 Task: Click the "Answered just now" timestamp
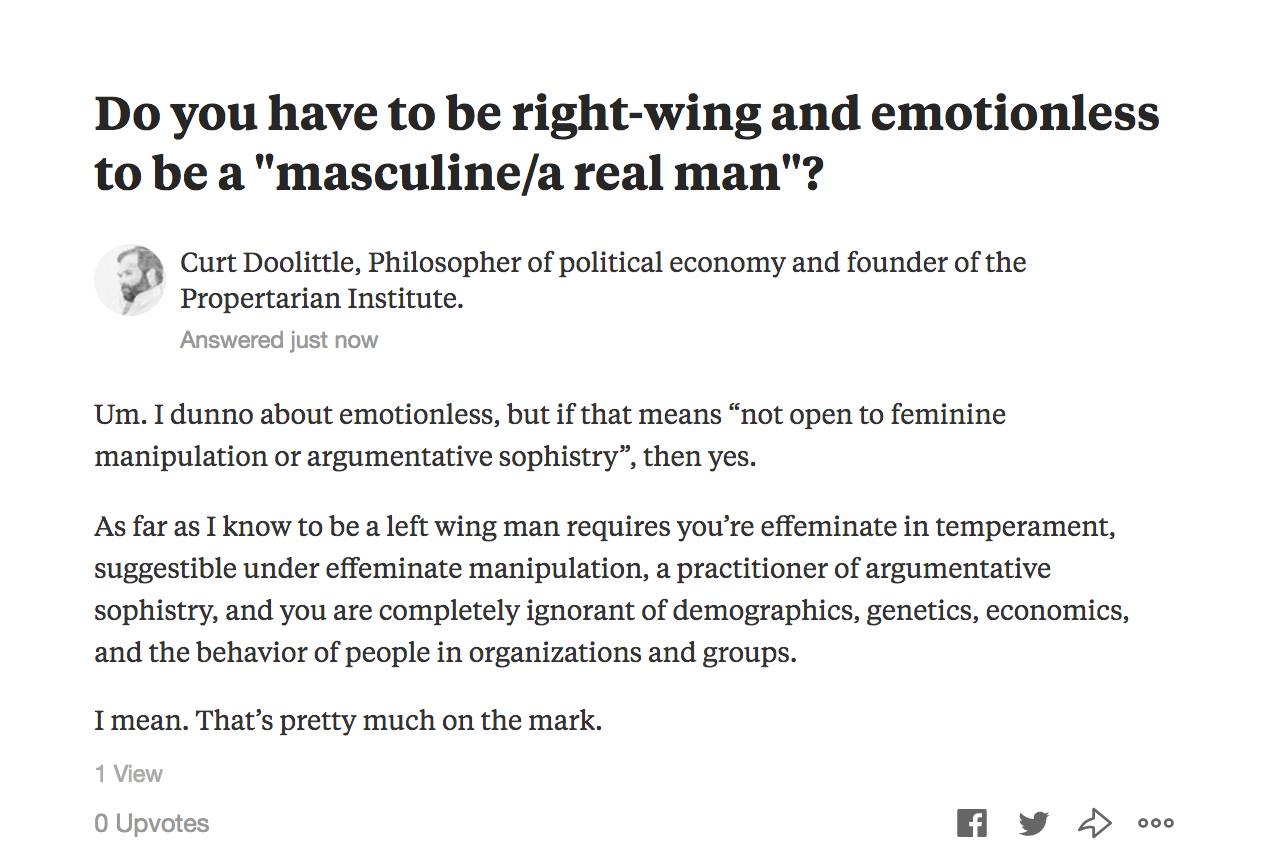279,340
